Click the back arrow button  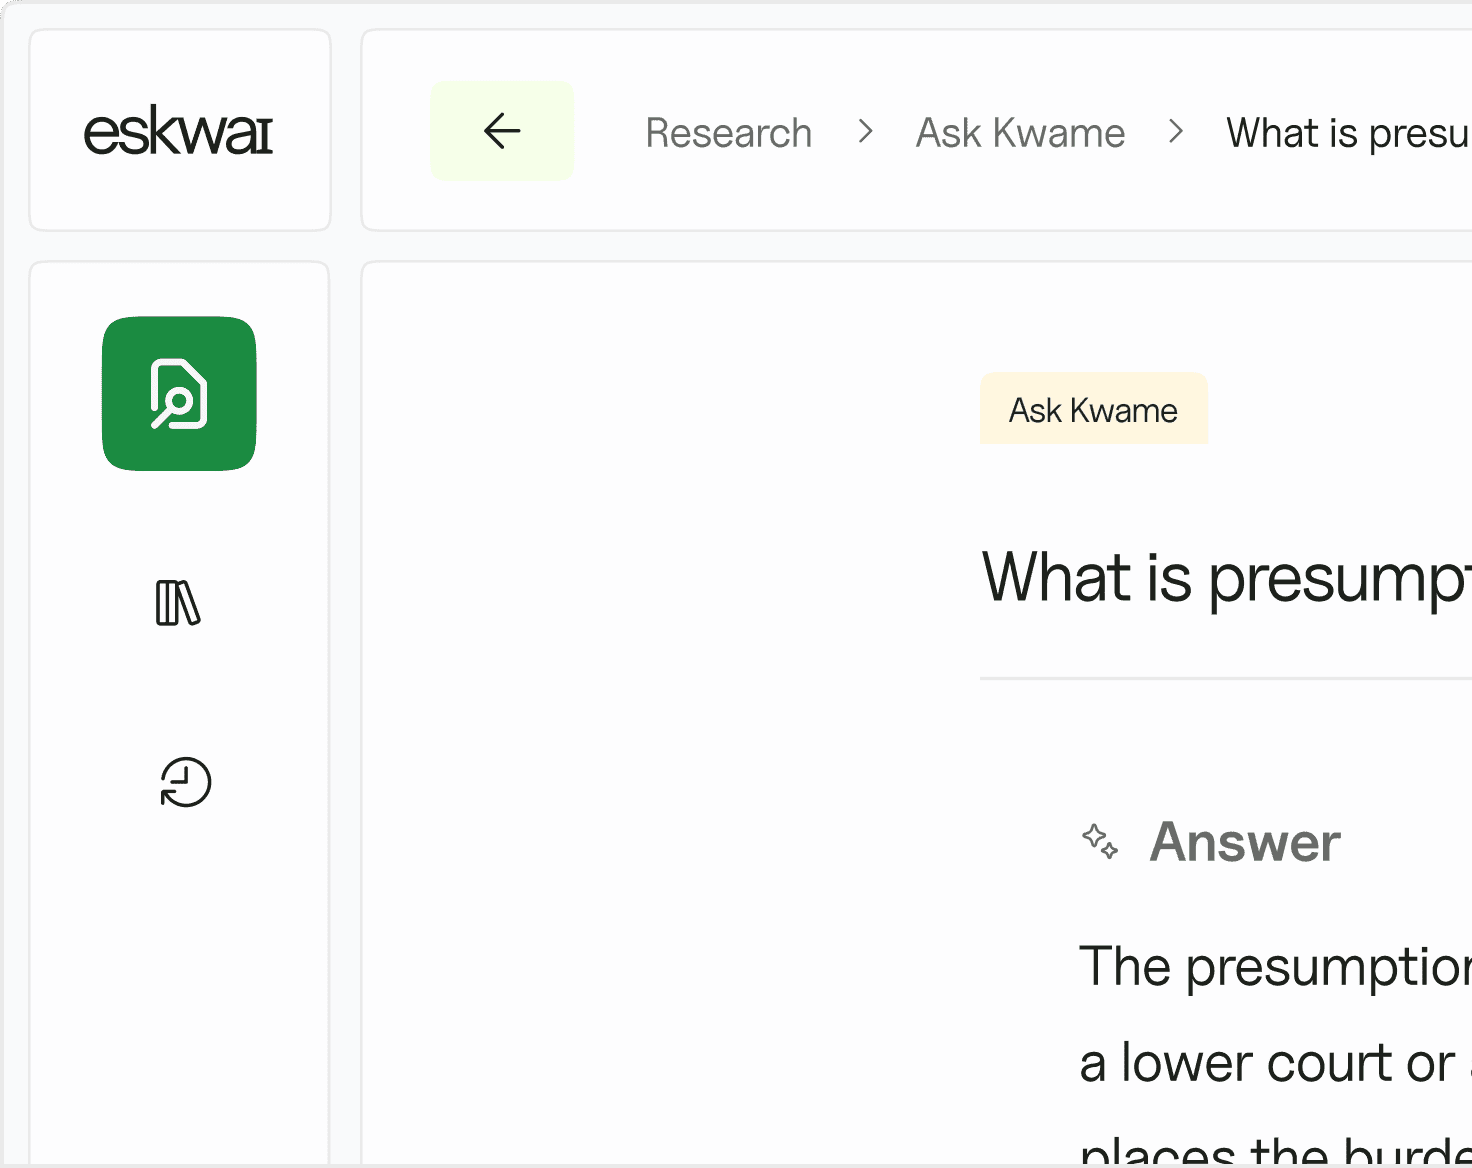coord(502,131)
